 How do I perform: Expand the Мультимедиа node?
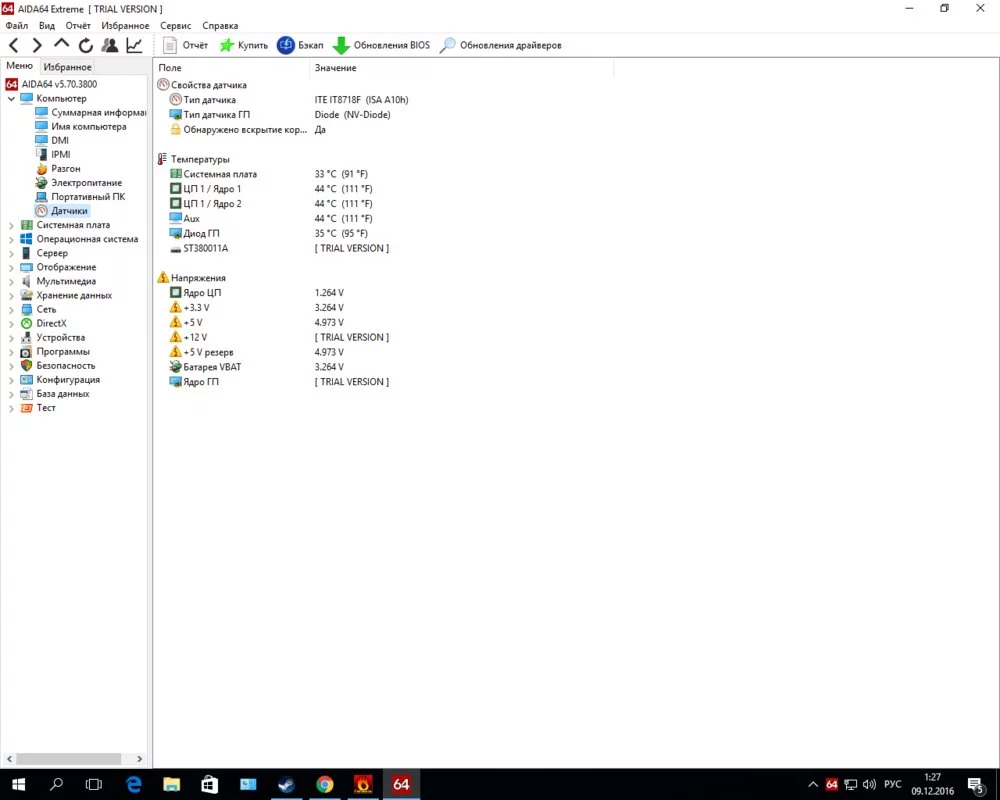(x=11, y=281)
